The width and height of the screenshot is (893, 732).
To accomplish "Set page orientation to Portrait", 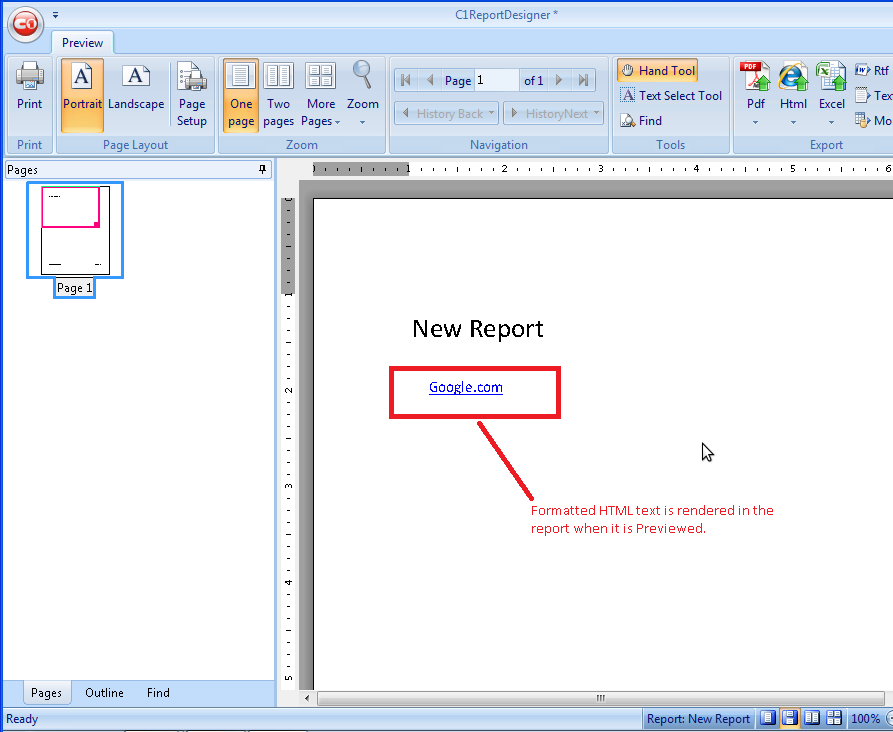I will (x=83, y=95).
